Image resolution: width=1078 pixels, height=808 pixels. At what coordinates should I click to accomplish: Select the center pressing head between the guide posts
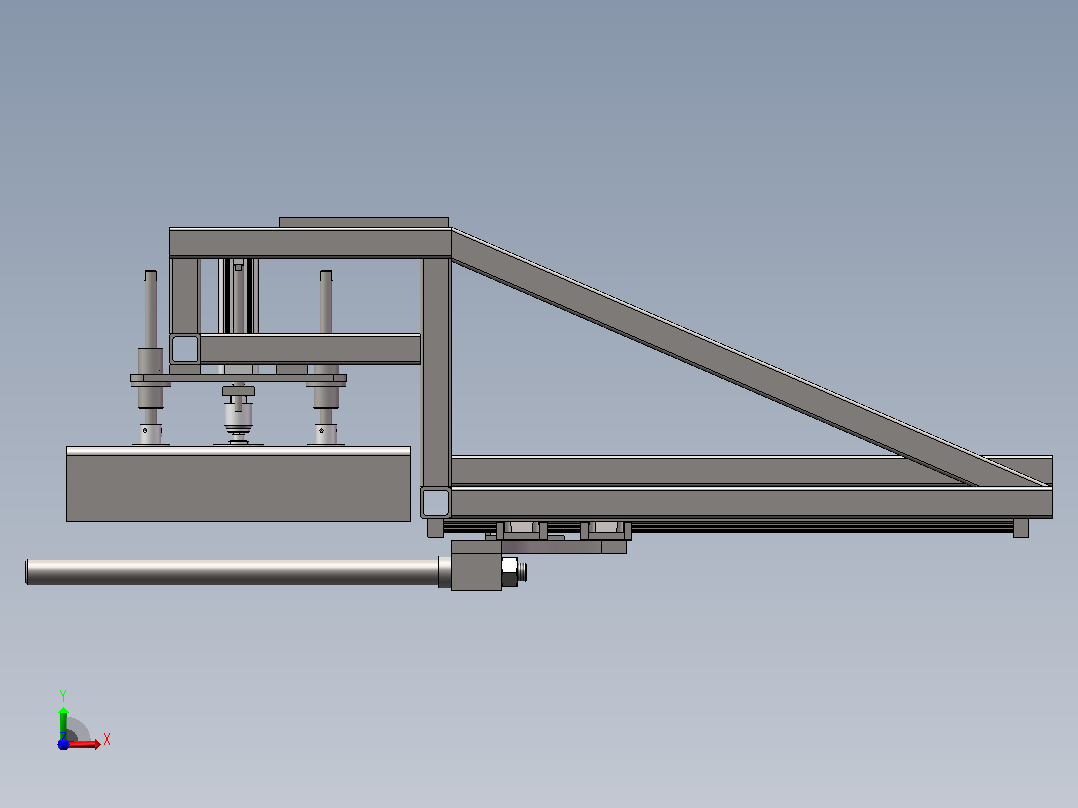238,415
